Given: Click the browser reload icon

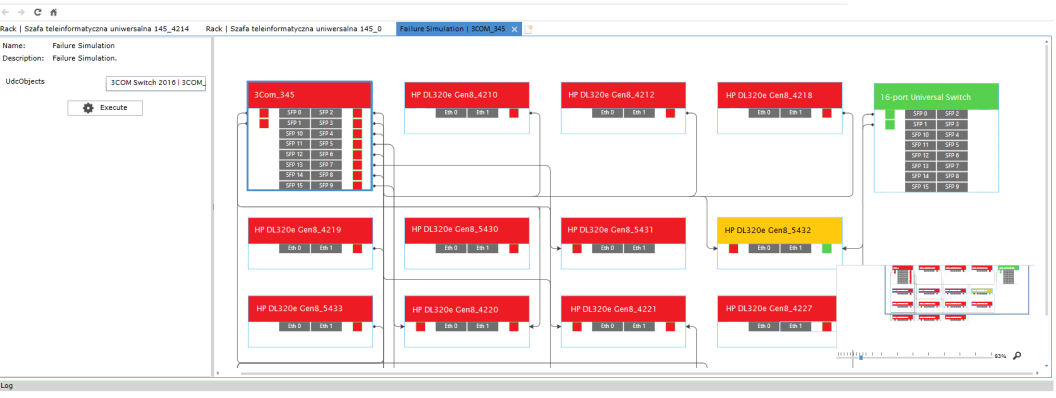Looking at the screenshot, I should click(38, 12).
